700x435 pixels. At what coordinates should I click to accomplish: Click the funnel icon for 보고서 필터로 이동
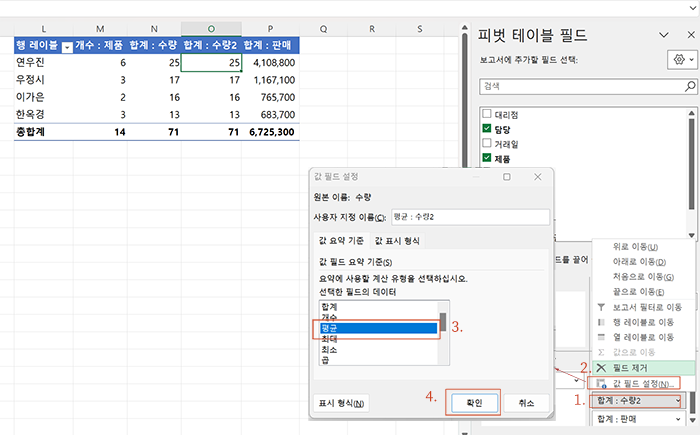tap(601, 307)
